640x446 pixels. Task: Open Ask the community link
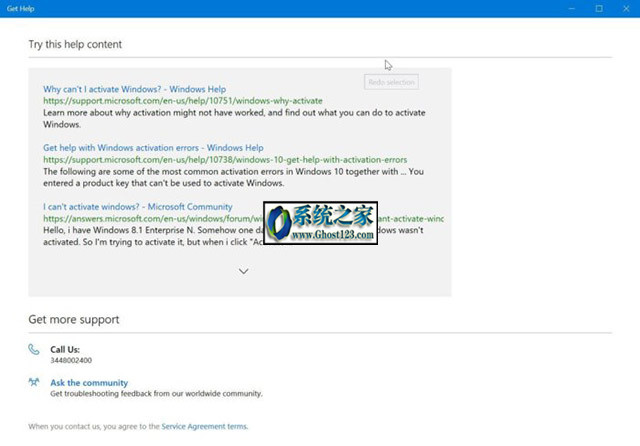[x=89, y=383]
